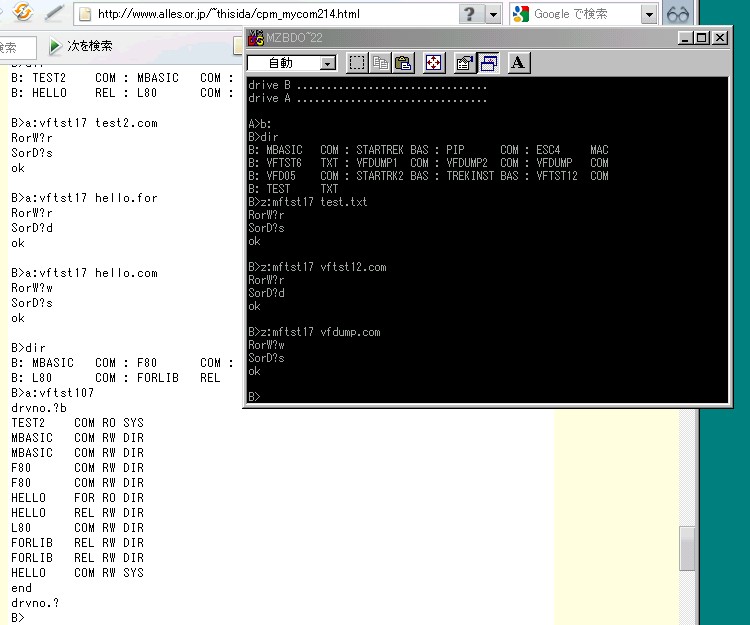The image size is (750, 625).
Task: Click the browser address bar URL field
Action: 266,14
